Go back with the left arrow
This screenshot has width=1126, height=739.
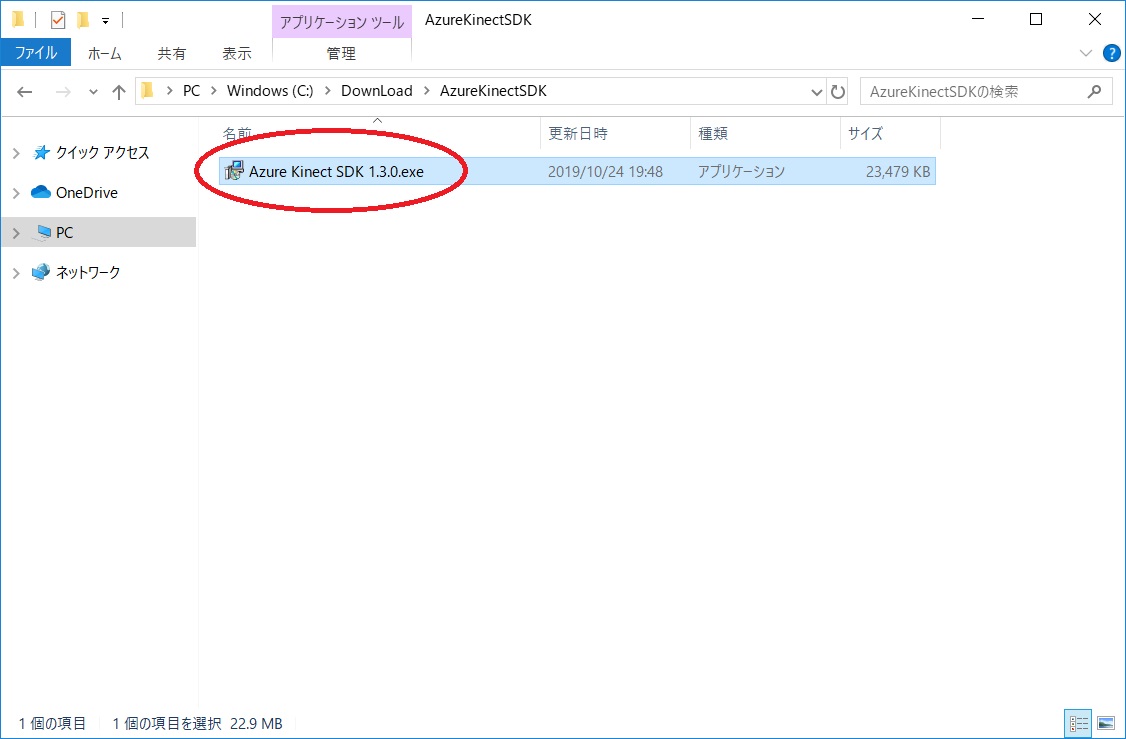25,91
